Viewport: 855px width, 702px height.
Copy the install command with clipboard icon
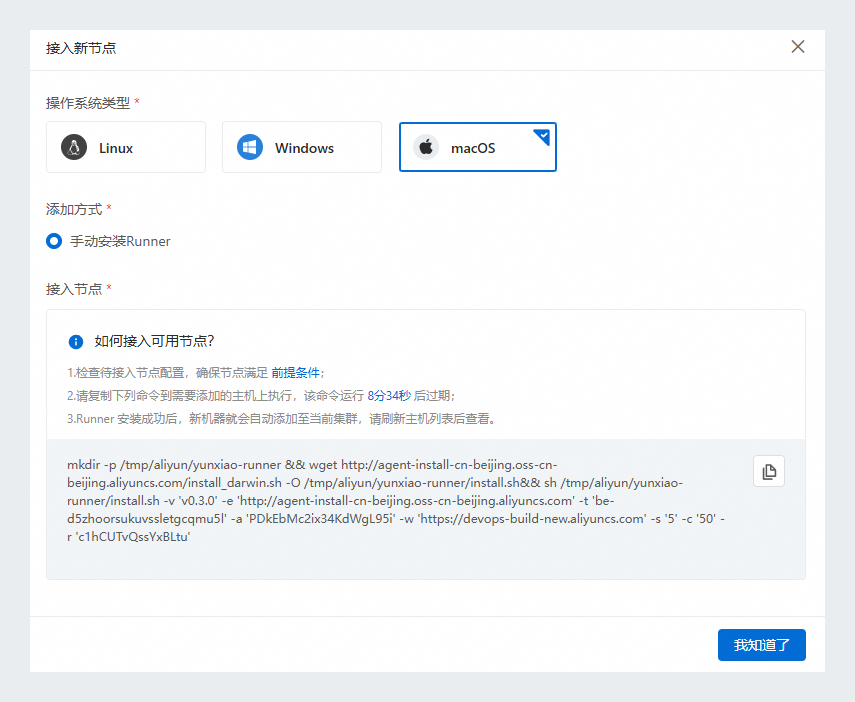coord(769,471)
